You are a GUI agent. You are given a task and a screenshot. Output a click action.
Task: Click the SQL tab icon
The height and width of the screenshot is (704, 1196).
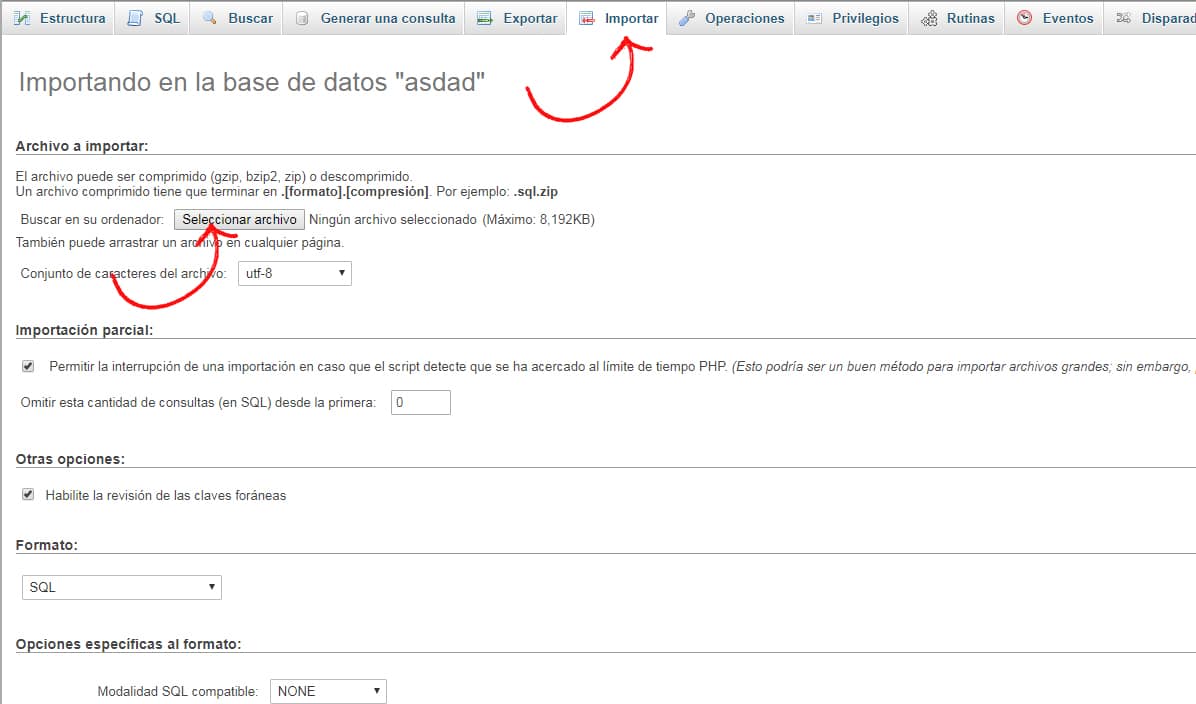[x=135, y=18]
